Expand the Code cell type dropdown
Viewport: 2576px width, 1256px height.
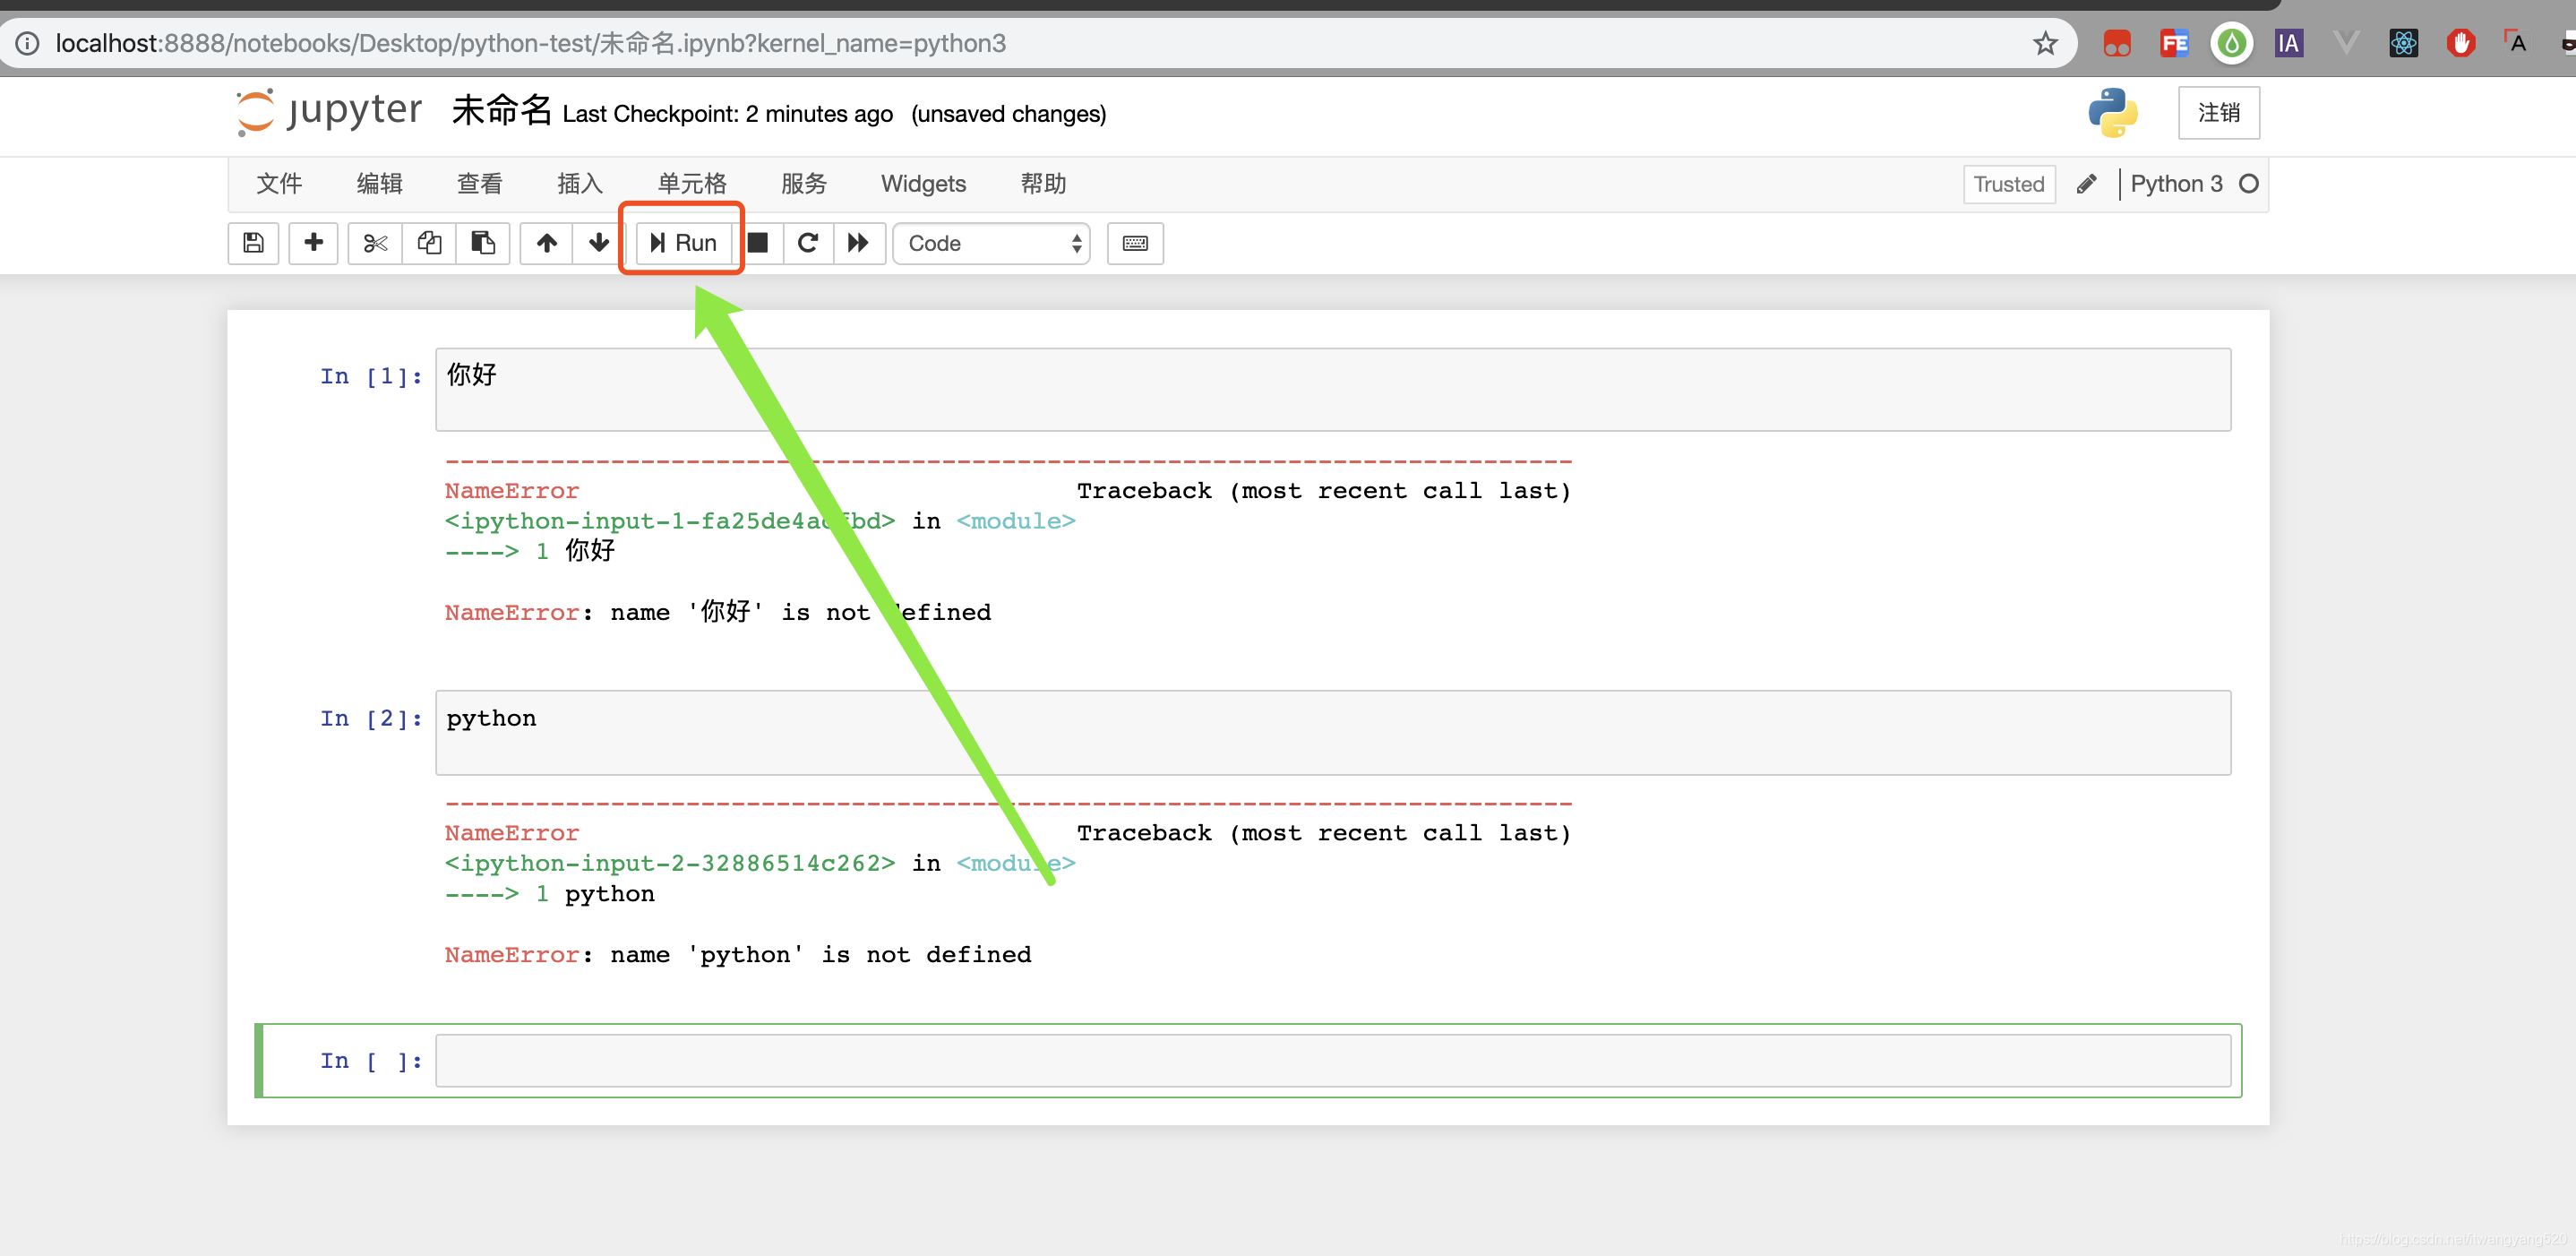click(991, 243)
